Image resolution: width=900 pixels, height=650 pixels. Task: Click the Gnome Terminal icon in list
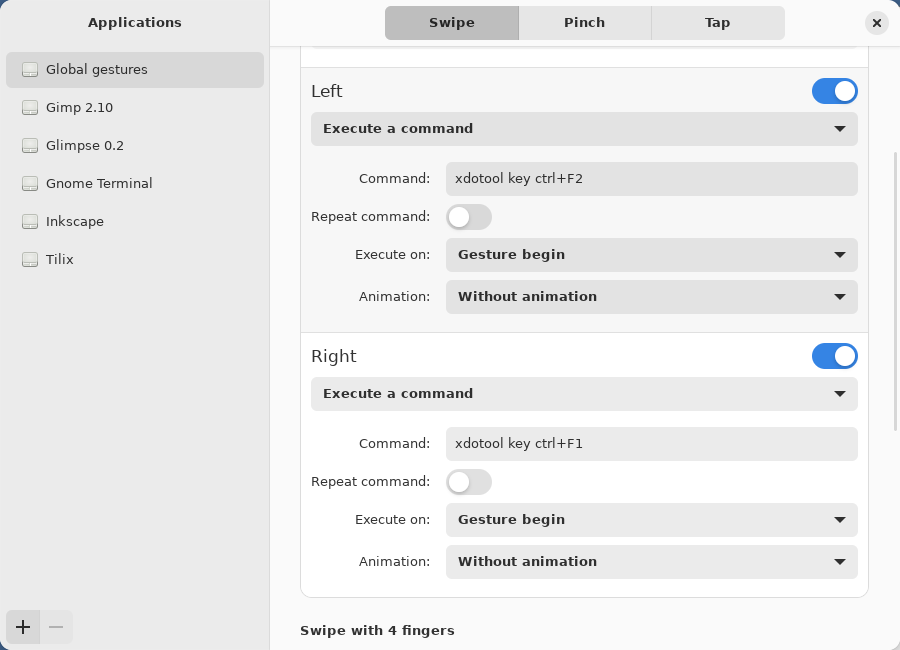click(x=30, y=184)
